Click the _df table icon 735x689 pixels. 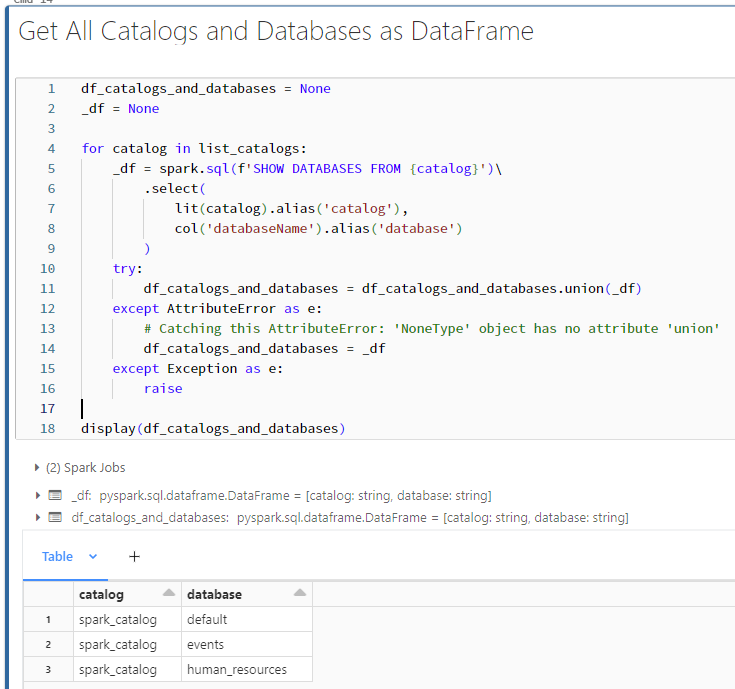tap(55, 495)
